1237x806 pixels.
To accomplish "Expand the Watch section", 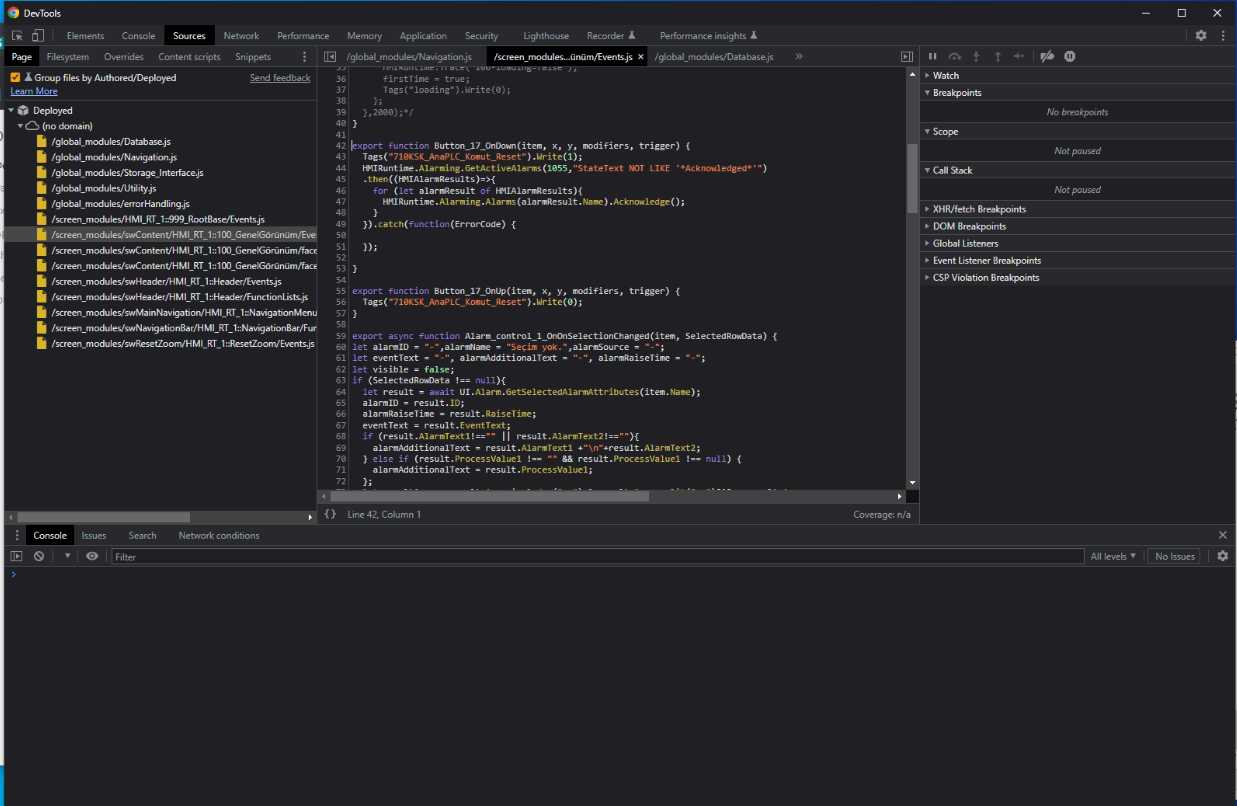I will pos(946,76).
